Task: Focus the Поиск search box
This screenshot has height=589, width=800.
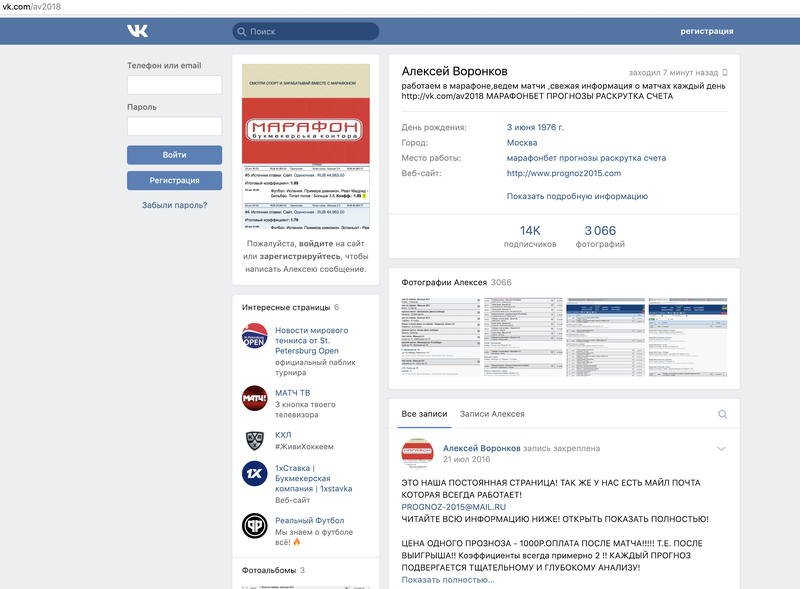Action: pos(306,31)
